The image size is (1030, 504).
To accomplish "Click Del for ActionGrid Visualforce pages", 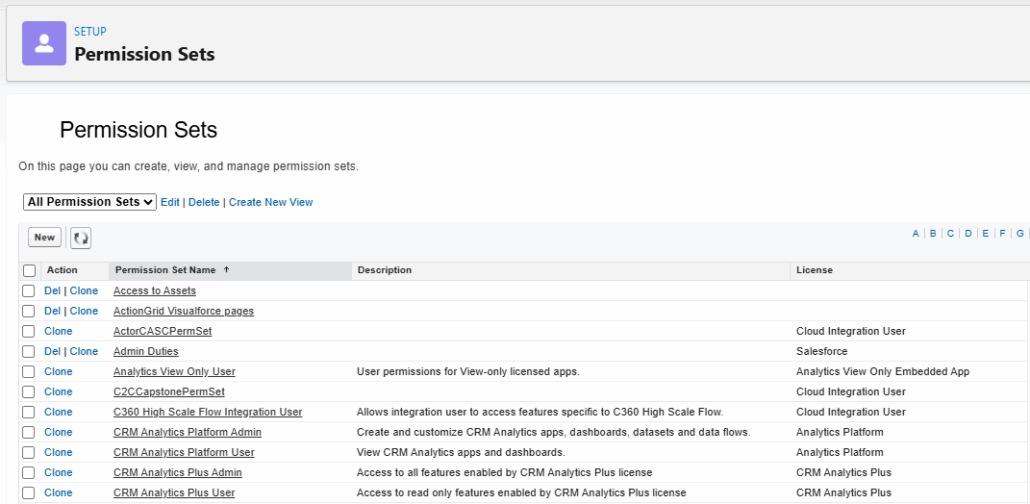I will pyautogui.click(x=52, y=311).
